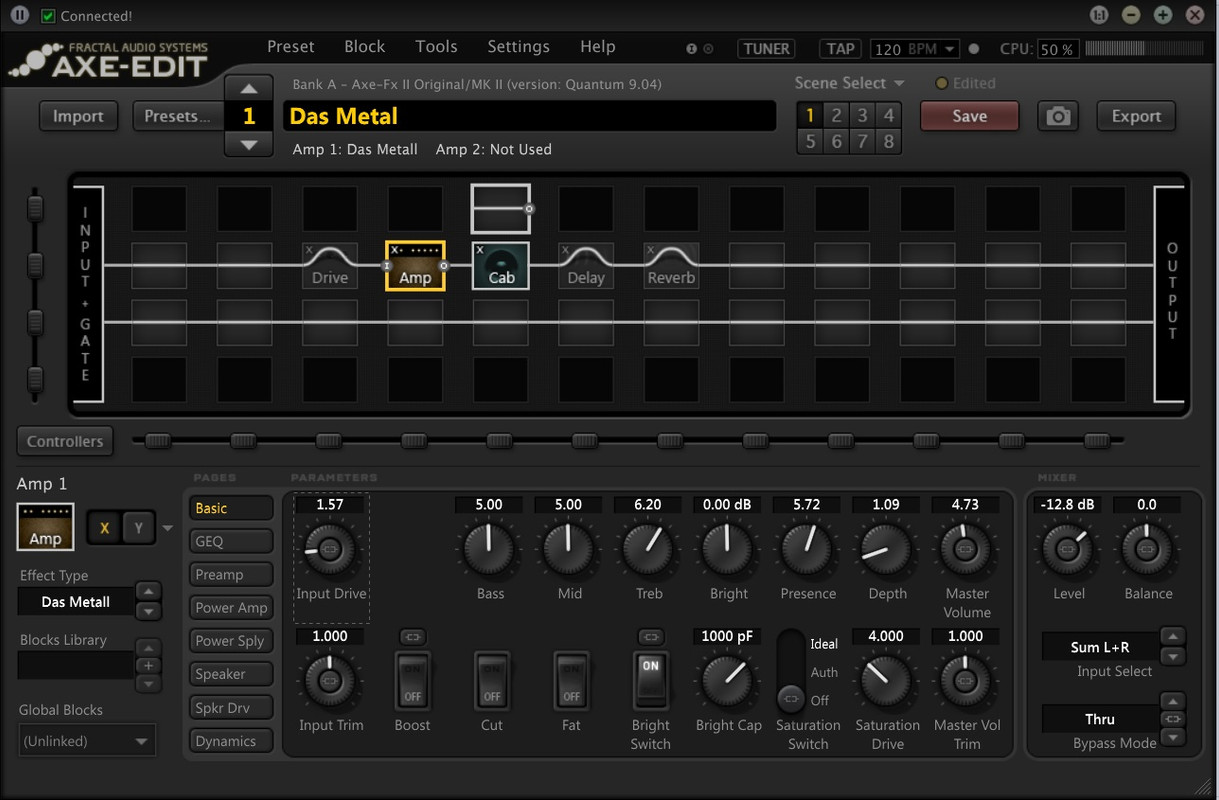This screenshot has height=800, width=1219.
Task: Click the pause icon in title bar
Action: pos(20,15)
